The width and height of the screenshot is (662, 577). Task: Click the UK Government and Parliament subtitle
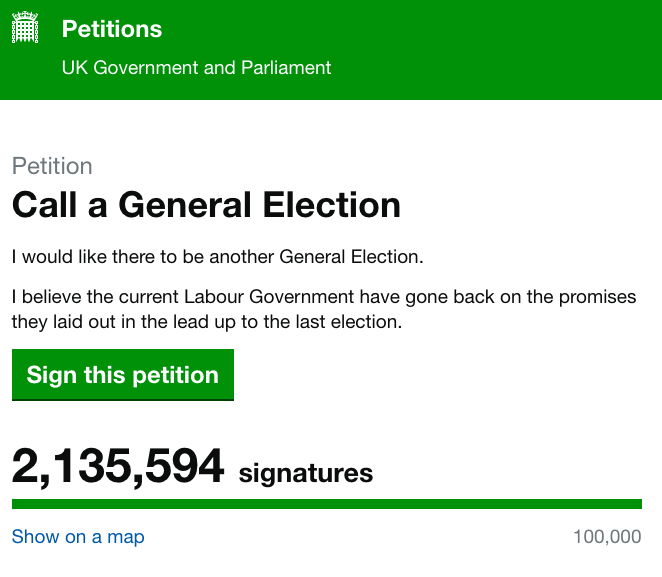(x=196, y=68)
